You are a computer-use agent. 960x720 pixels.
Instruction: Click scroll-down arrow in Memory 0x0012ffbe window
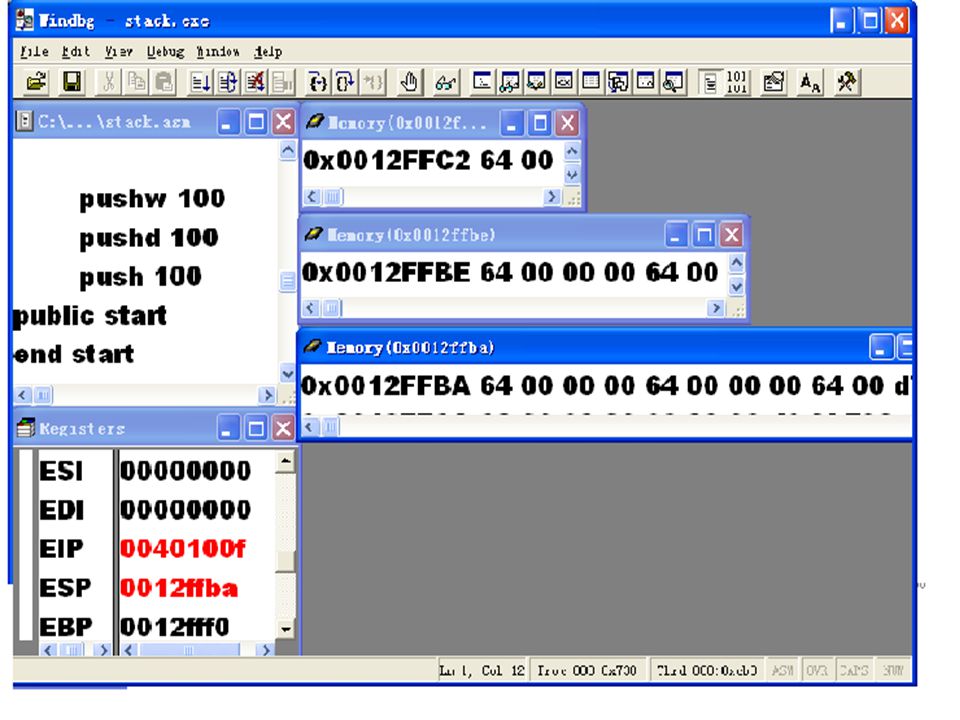737,286
